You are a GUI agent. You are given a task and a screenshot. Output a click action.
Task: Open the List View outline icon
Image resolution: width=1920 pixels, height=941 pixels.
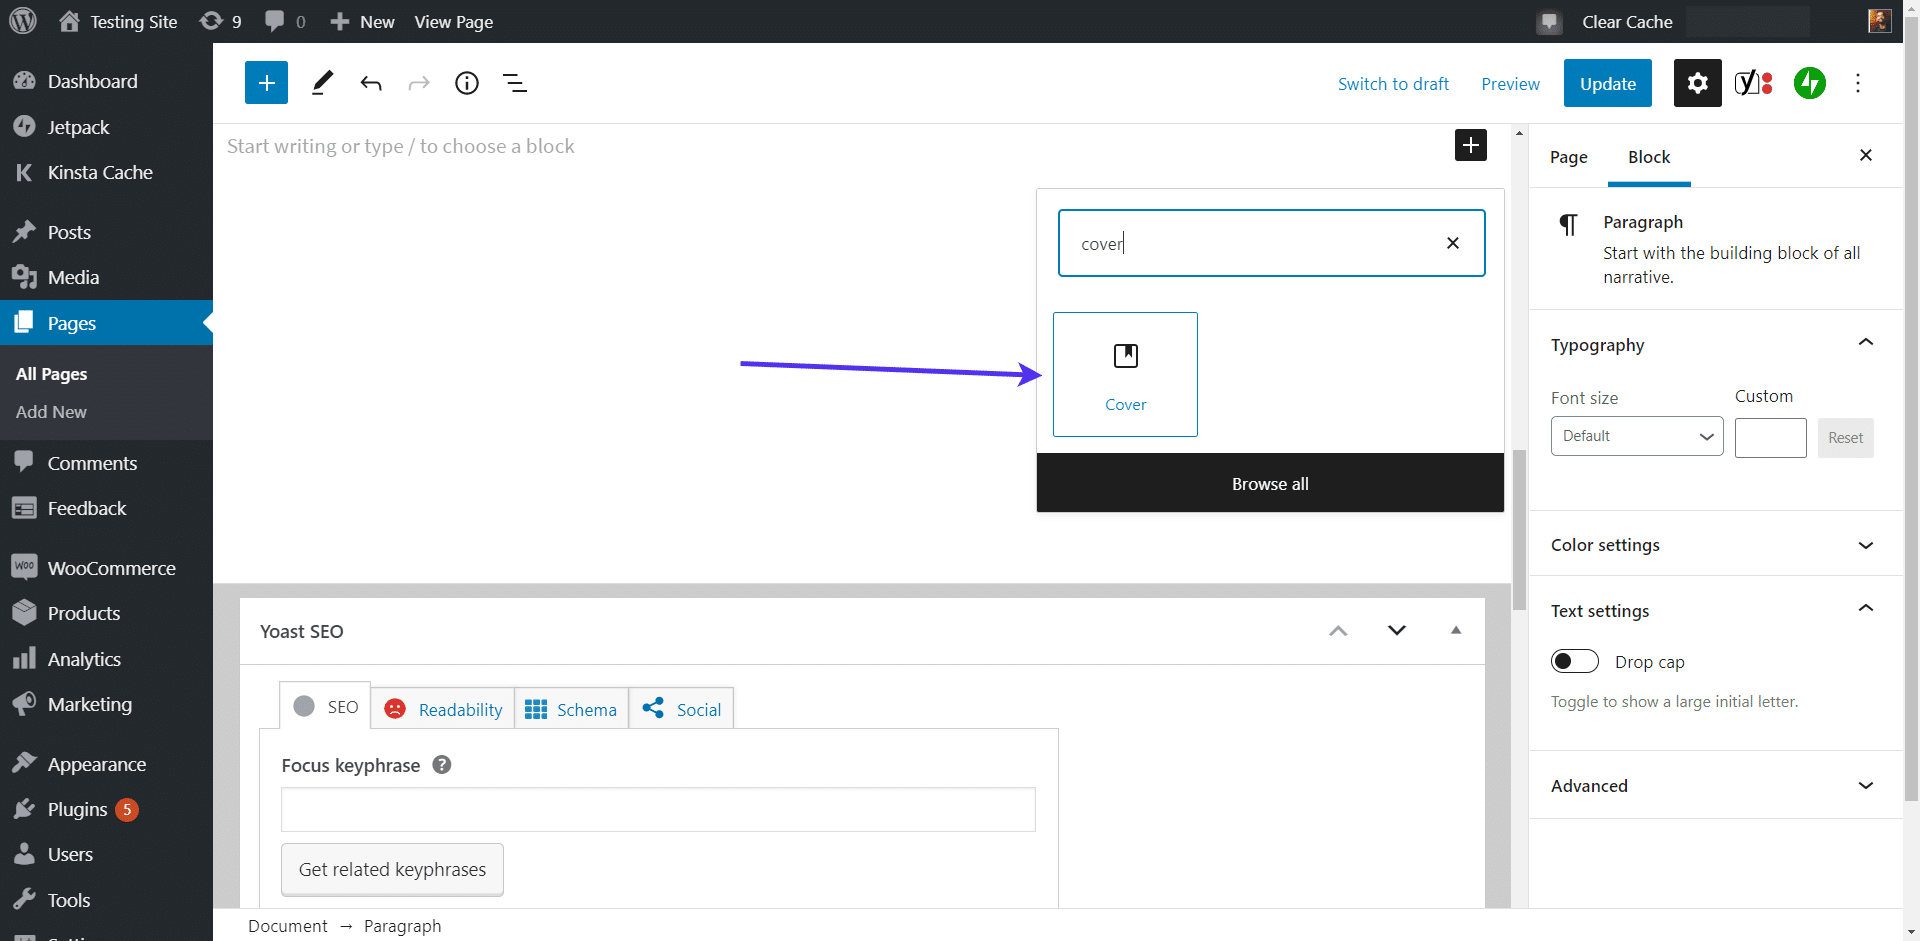[515, 83]
